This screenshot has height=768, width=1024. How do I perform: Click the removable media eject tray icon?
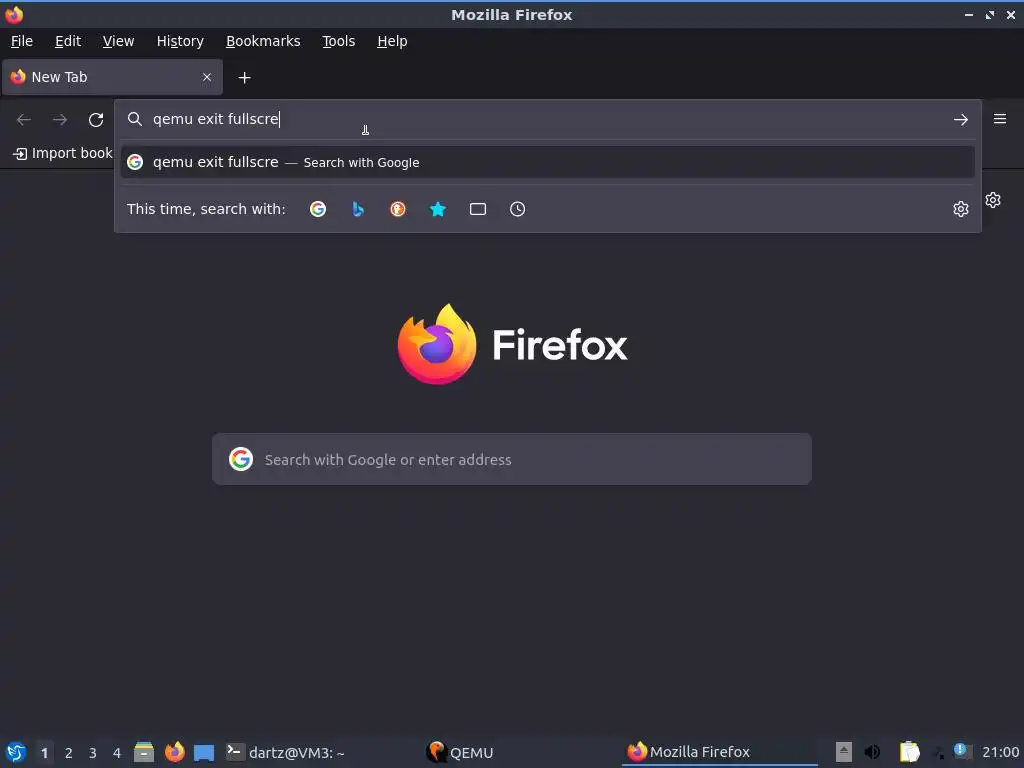point(844,752)
